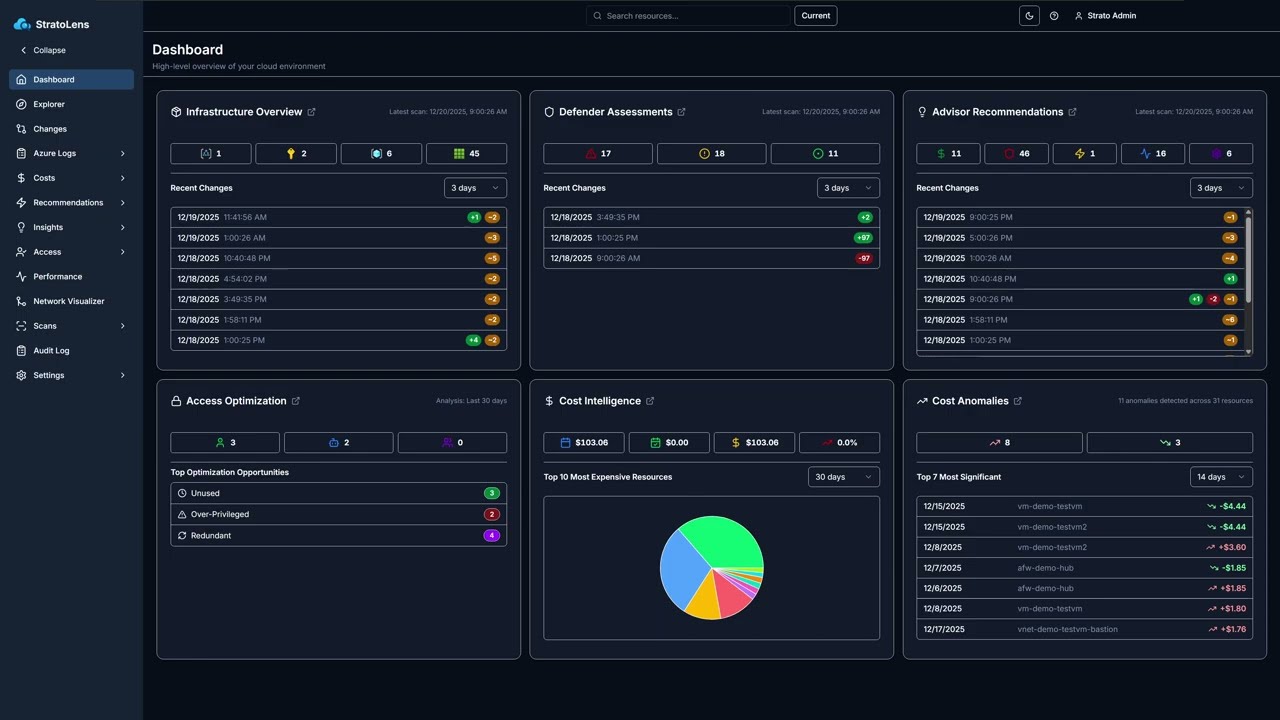The image size is (1280, 720).
Task: Click the blue pulse tile showing 16
Action: pos(1153,153)
